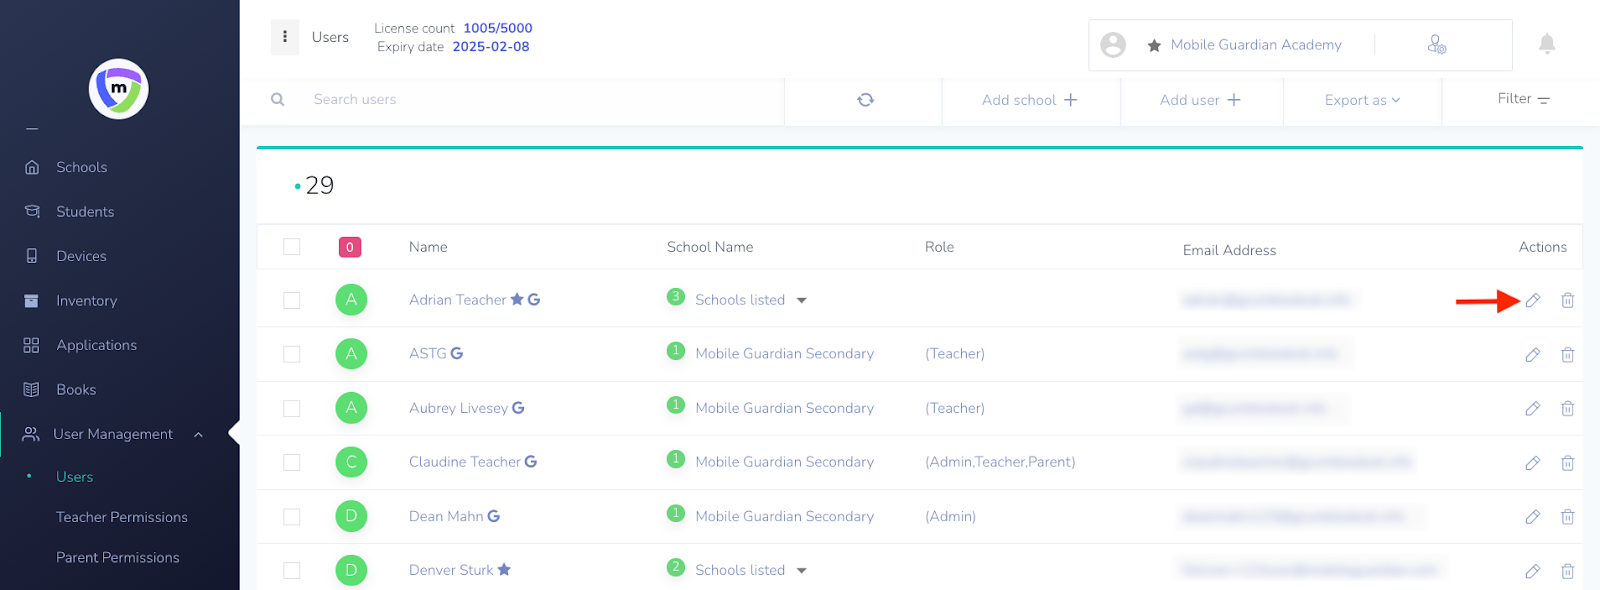Delete ASTG user with trash icon

(x=1567, y=355)
